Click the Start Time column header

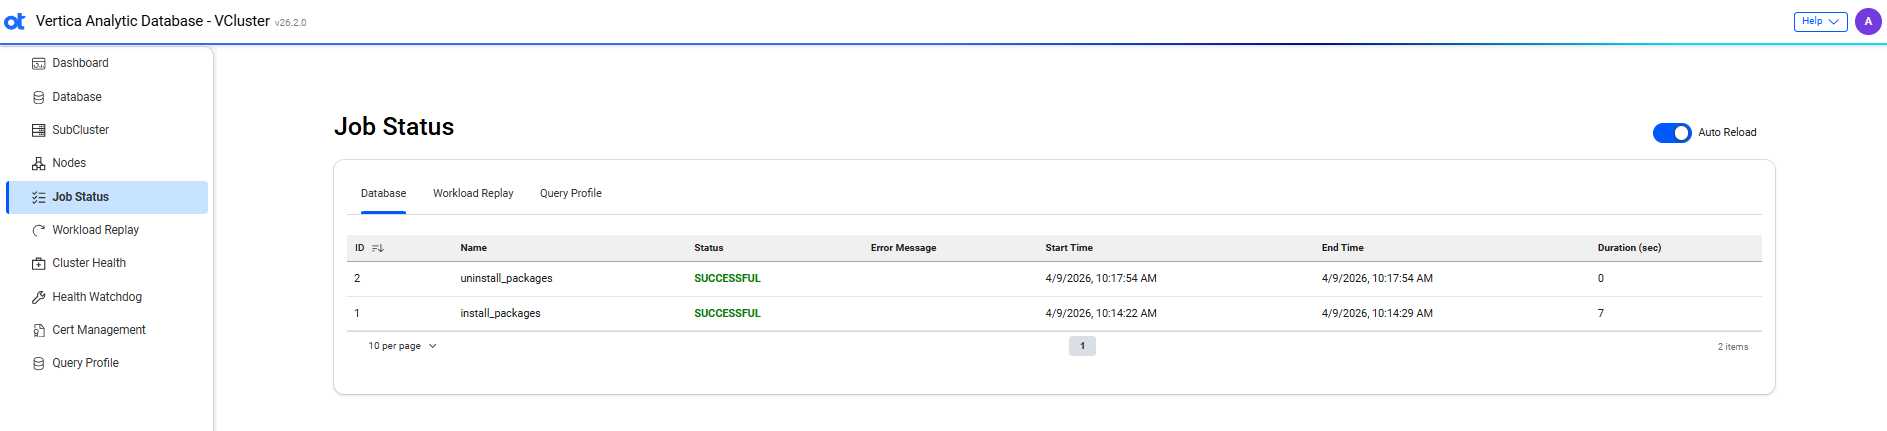(x=1069, y=248)
